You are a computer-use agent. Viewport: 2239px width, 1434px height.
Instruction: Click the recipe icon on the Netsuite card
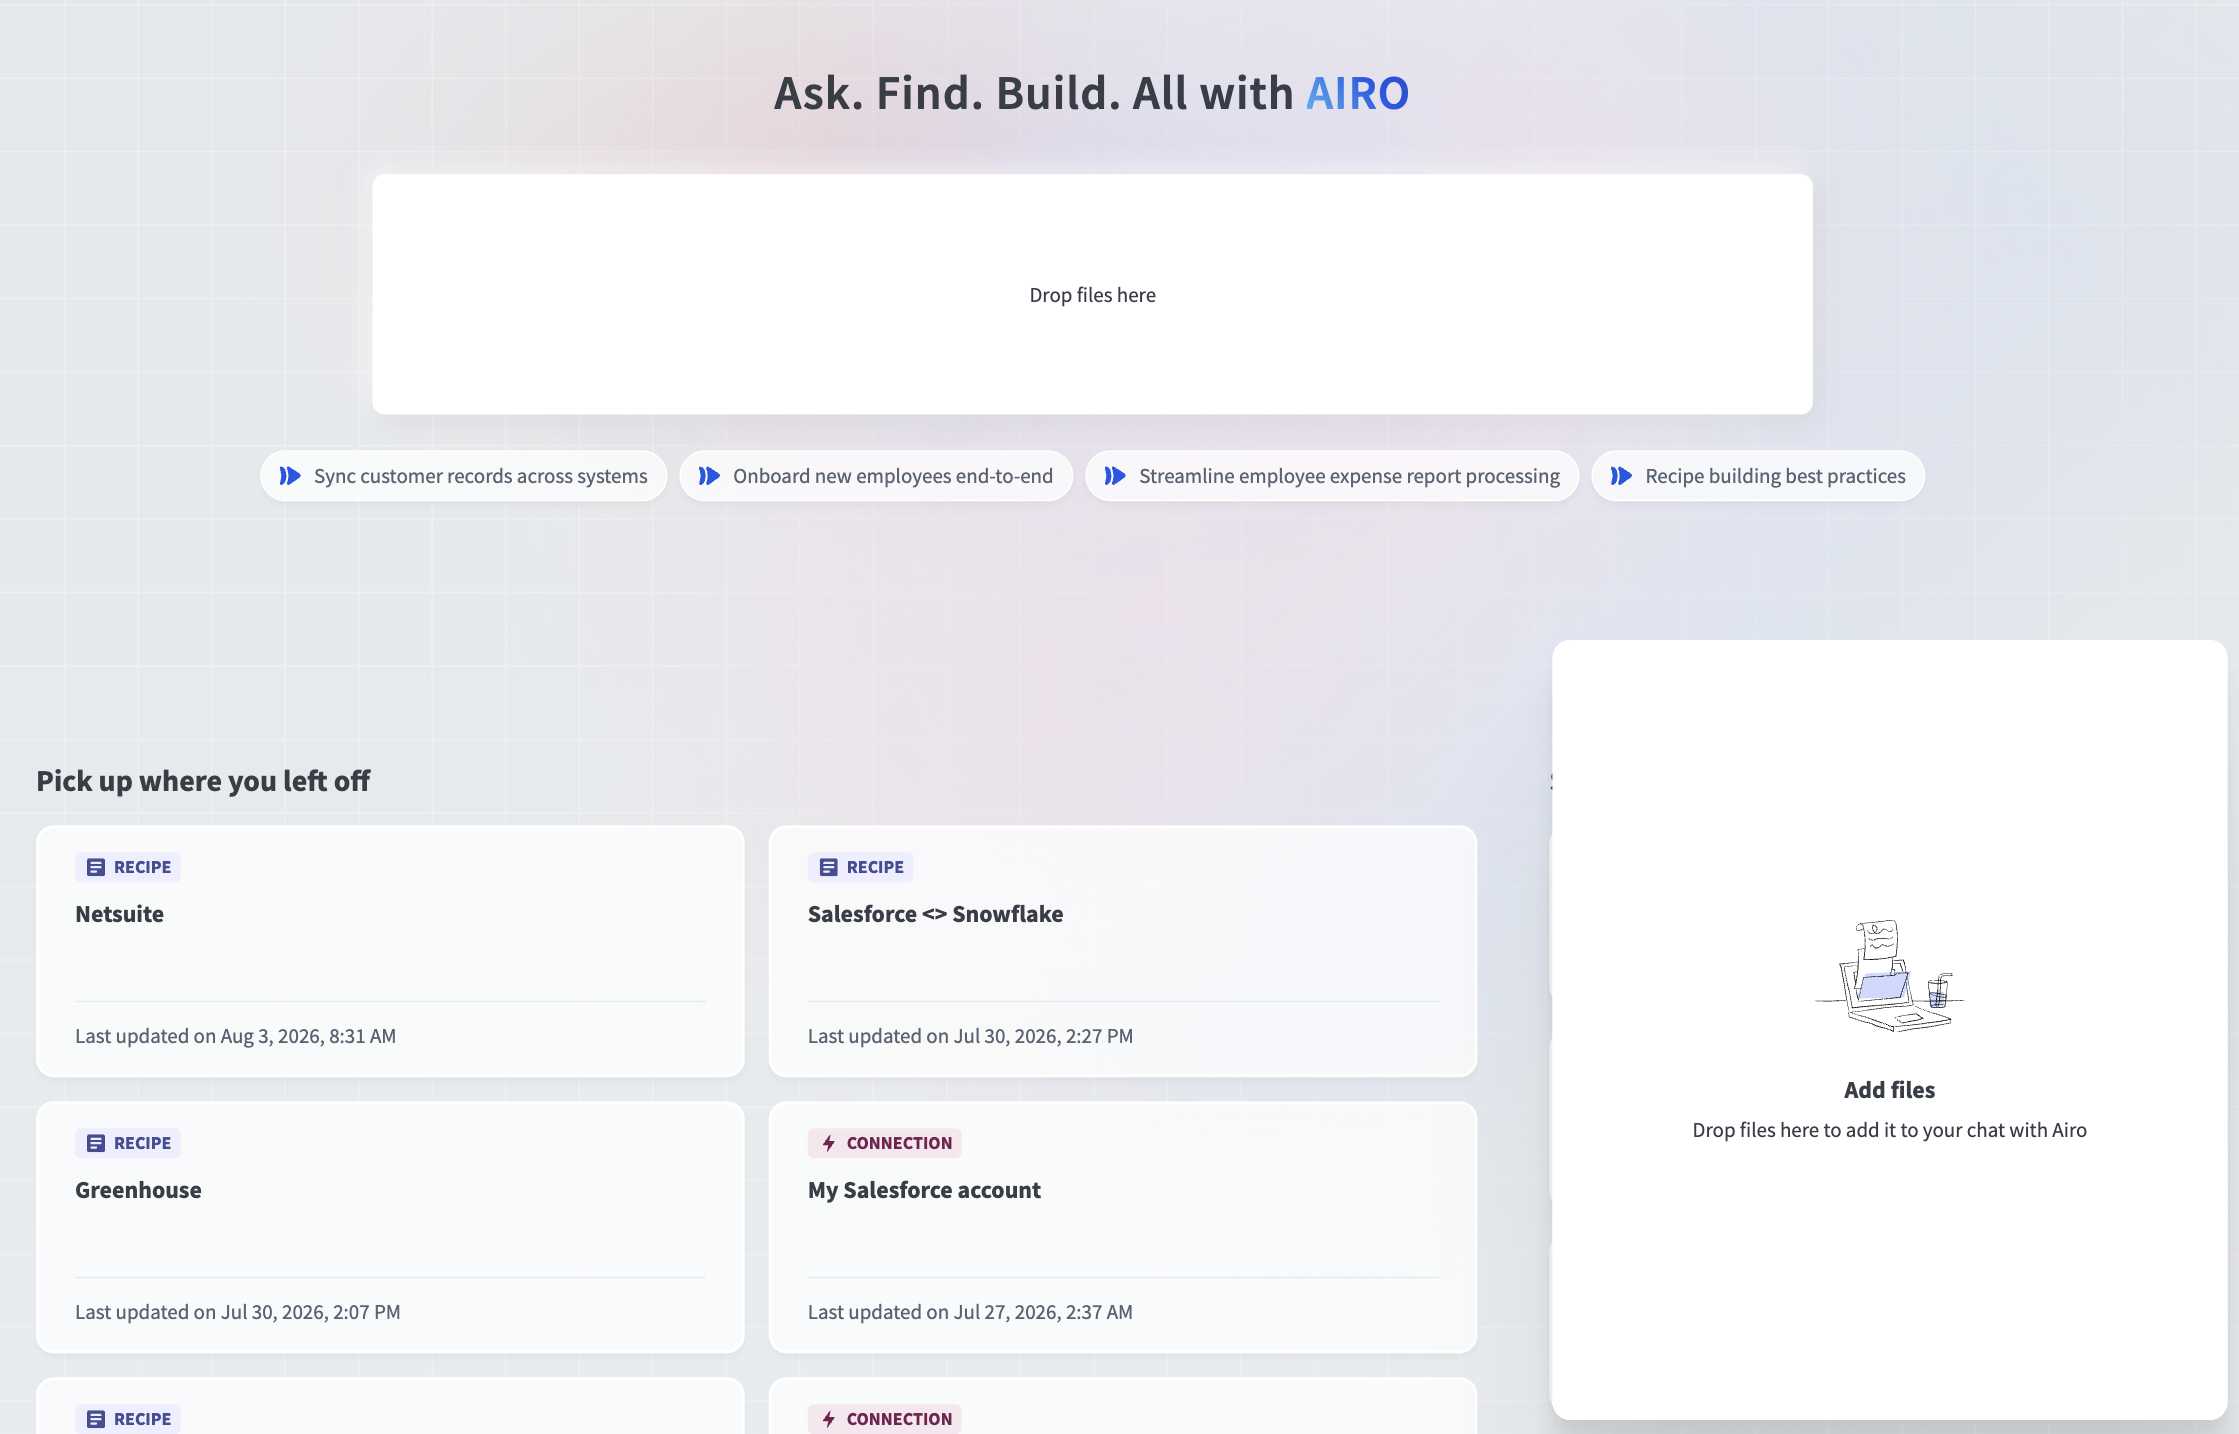pos(96,867)
